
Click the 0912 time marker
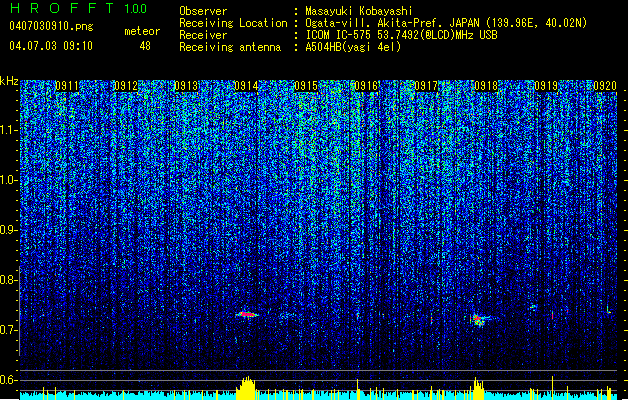[126, 86]
